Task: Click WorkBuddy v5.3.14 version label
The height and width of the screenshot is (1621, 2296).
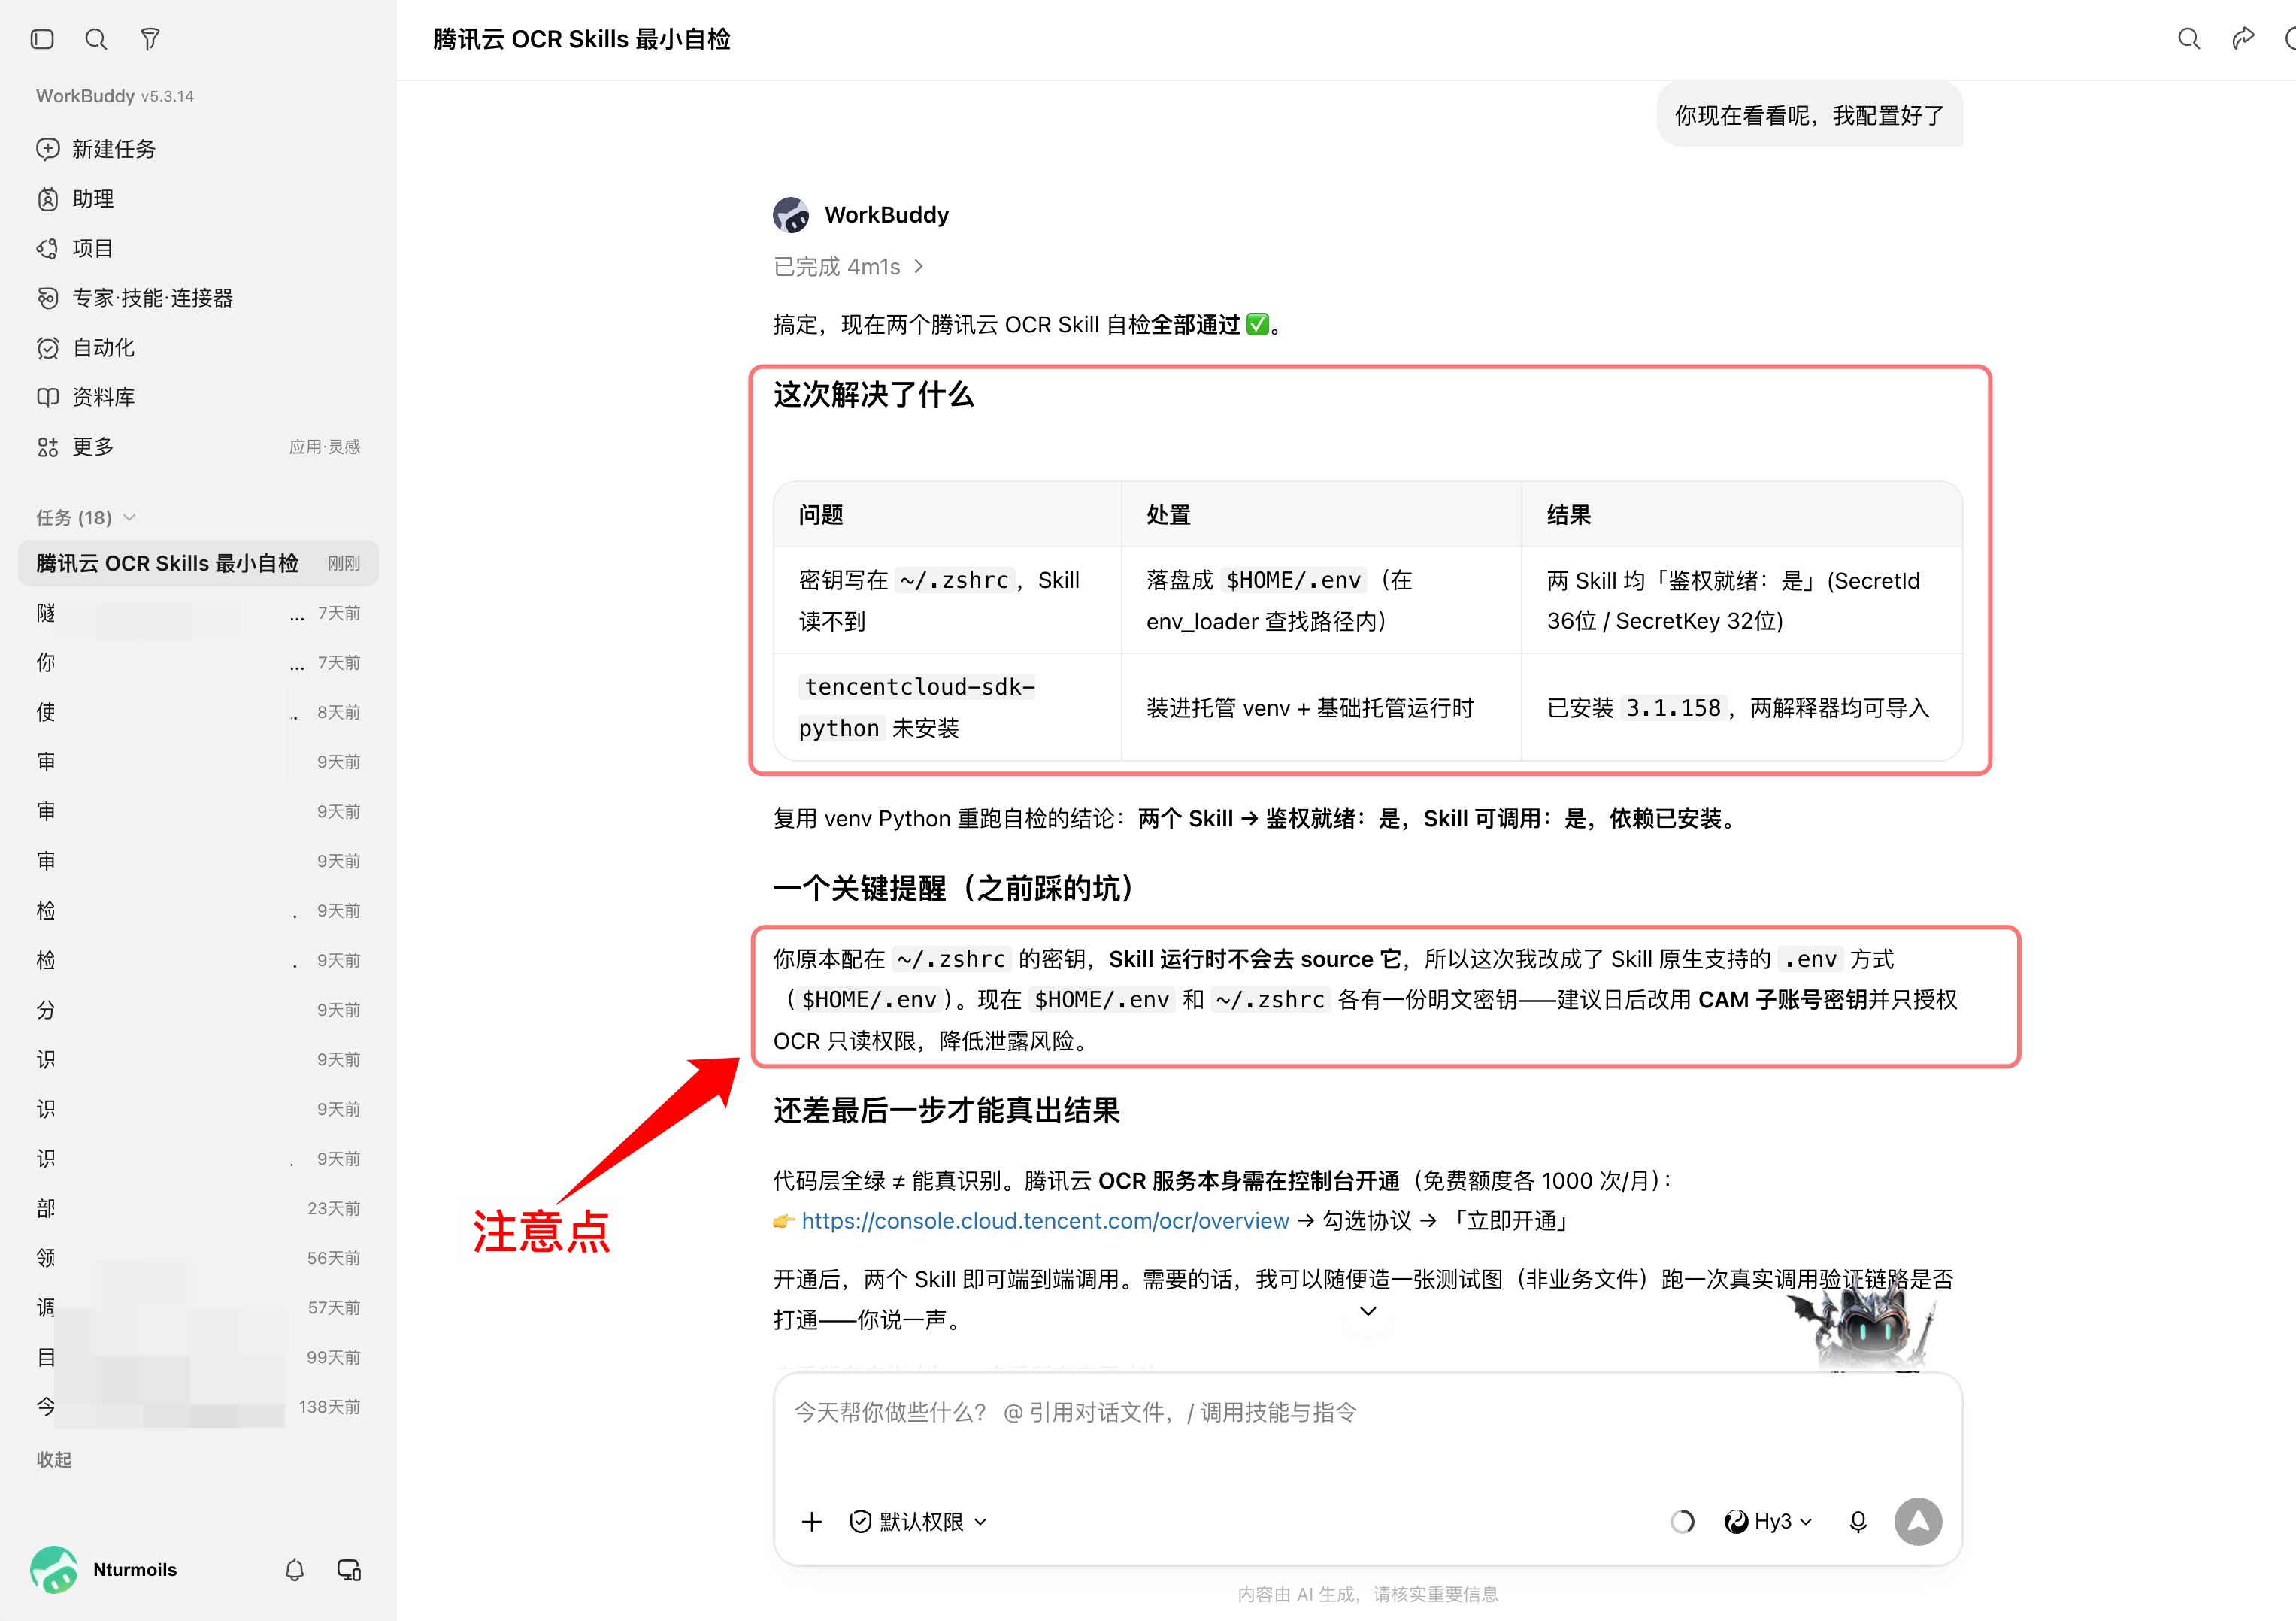Action: pos(115,96)
